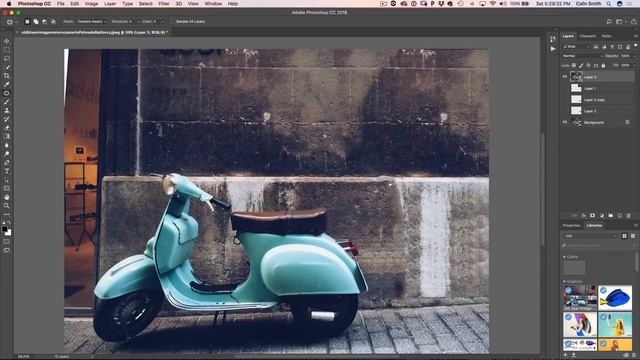Open the library selector dropdown
The image size is (640, 360).
tap(591, 236)
